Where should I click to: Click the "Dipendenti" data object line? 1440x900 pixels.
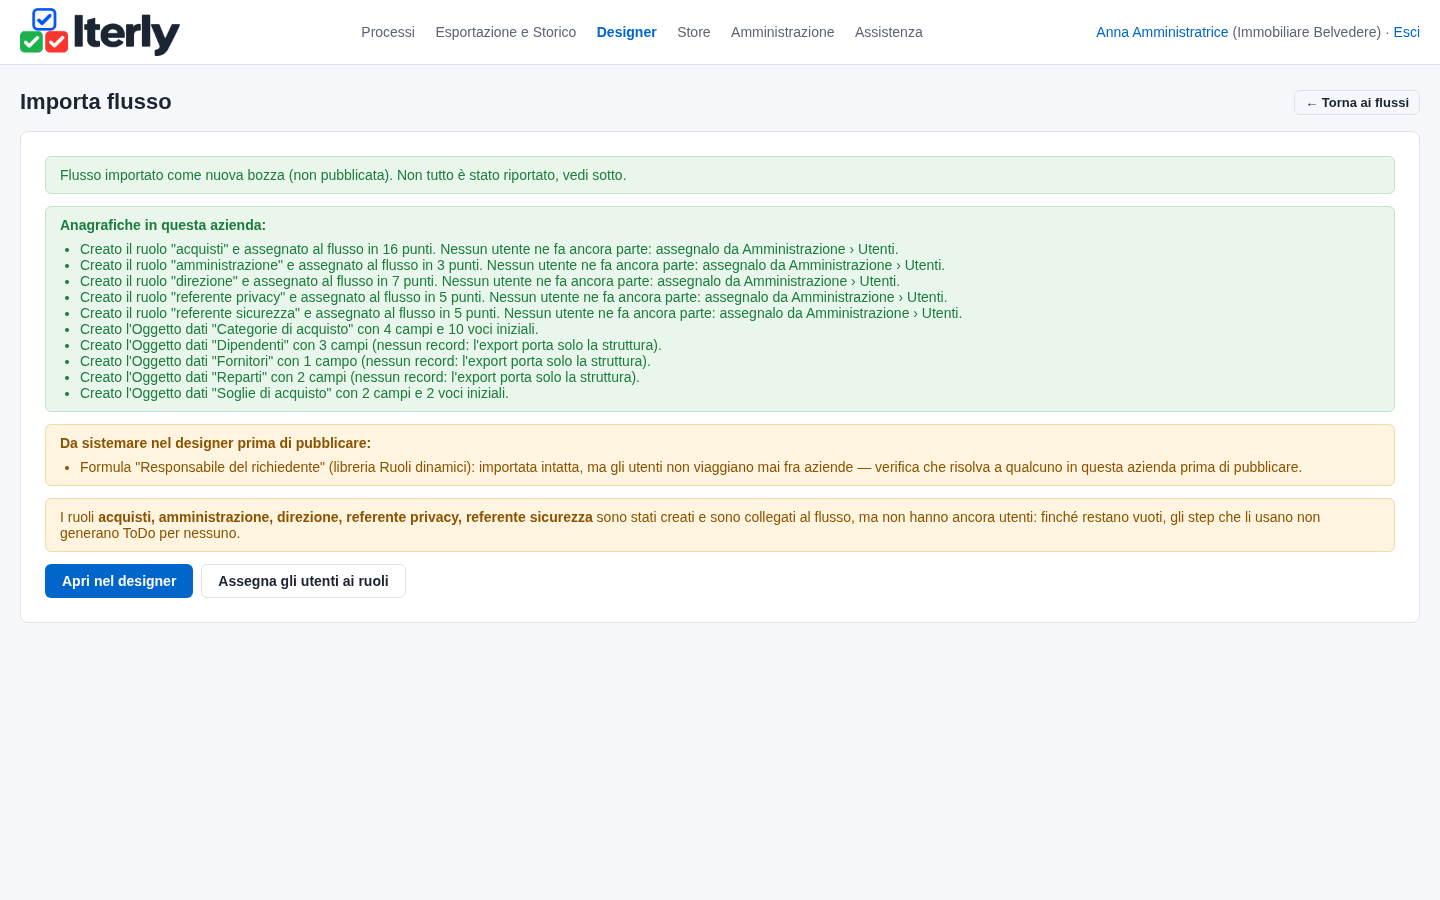(x=371, y=345)
